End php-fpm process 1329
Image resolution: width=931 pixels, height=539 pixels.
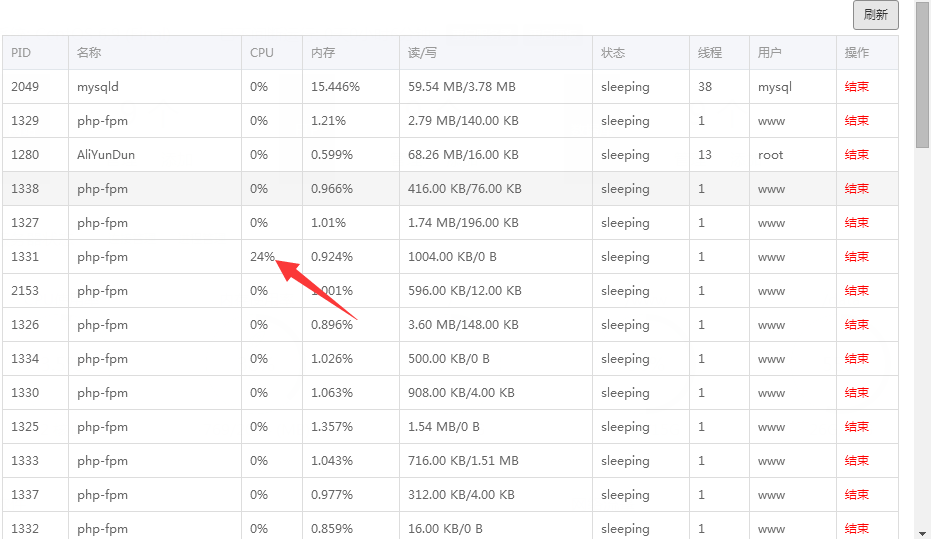click(x=856, y=121)
